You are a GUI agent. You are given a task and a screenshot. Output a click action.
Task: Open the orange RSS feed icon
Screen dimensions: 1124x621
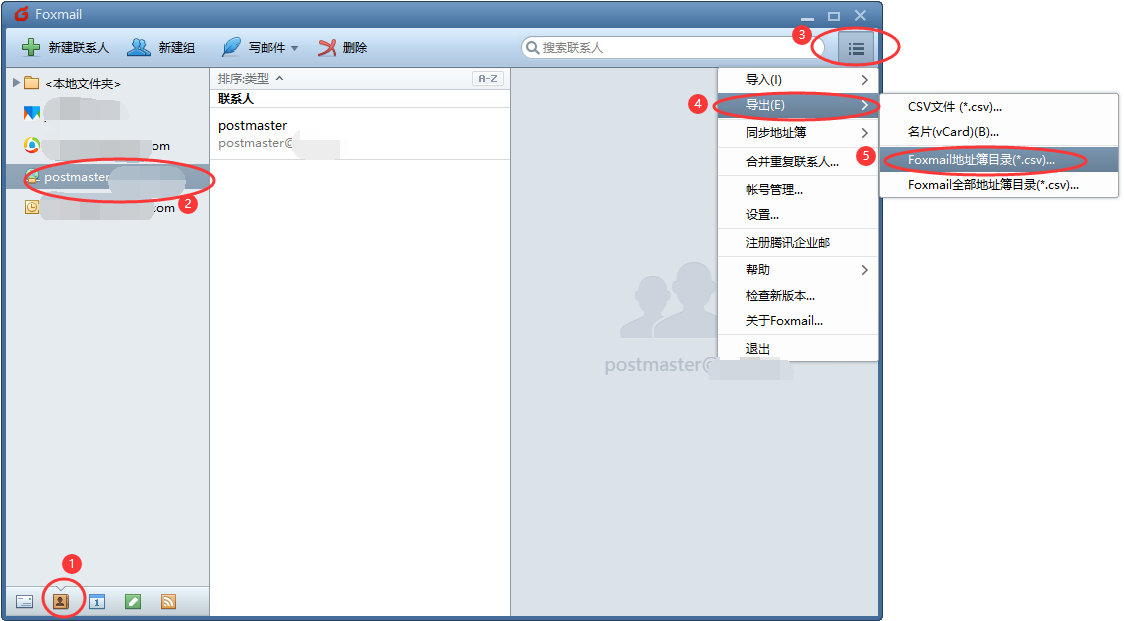click(x=168, y=601)
